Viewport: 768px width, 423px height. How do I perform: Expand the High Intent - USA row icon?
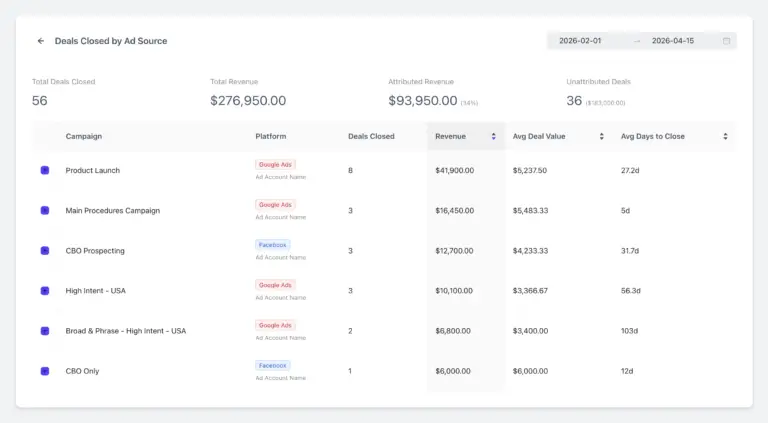45,291
